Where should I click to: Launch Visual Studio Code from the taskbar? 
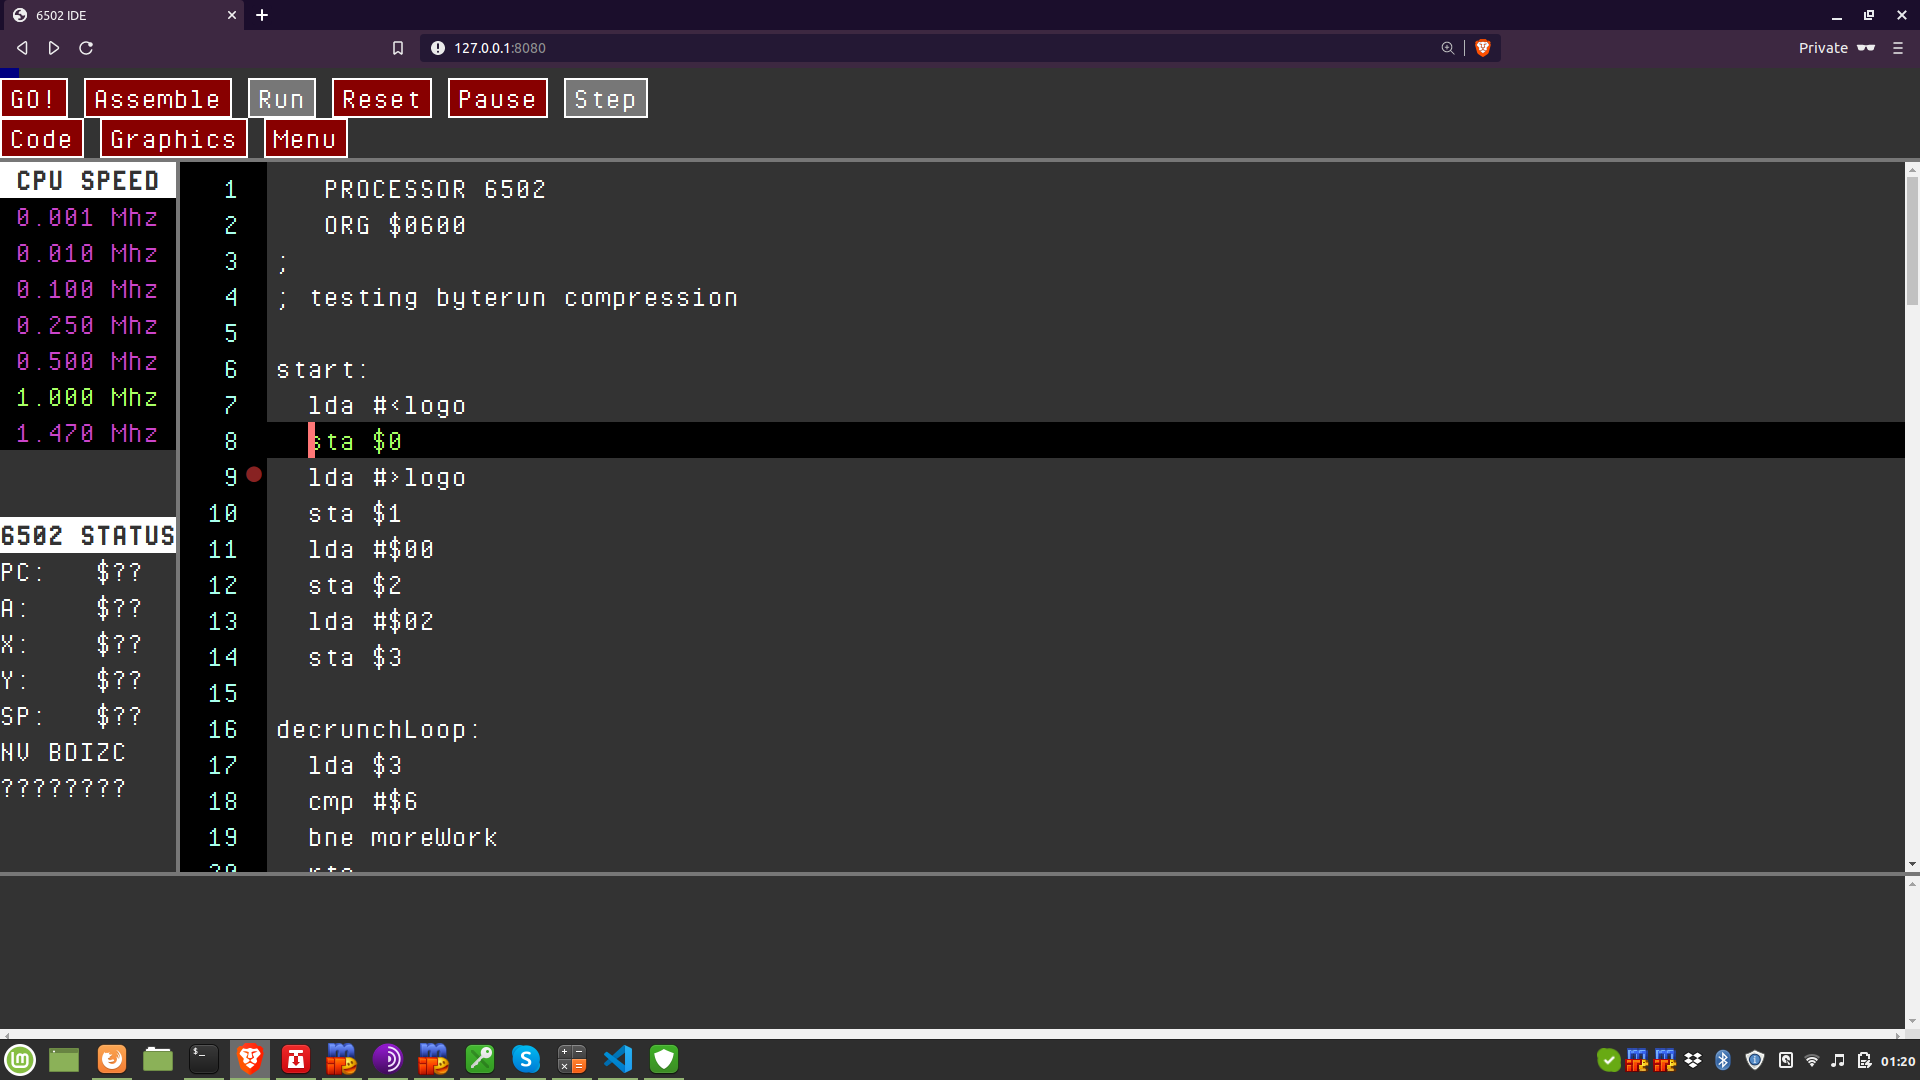click(x=618, y=1059)
